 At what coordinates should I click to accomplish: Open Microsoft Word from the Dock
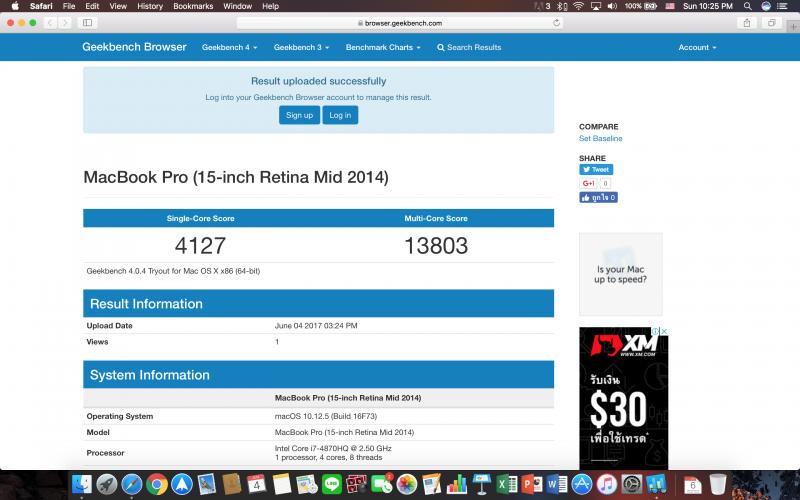[x=557, y=484]
